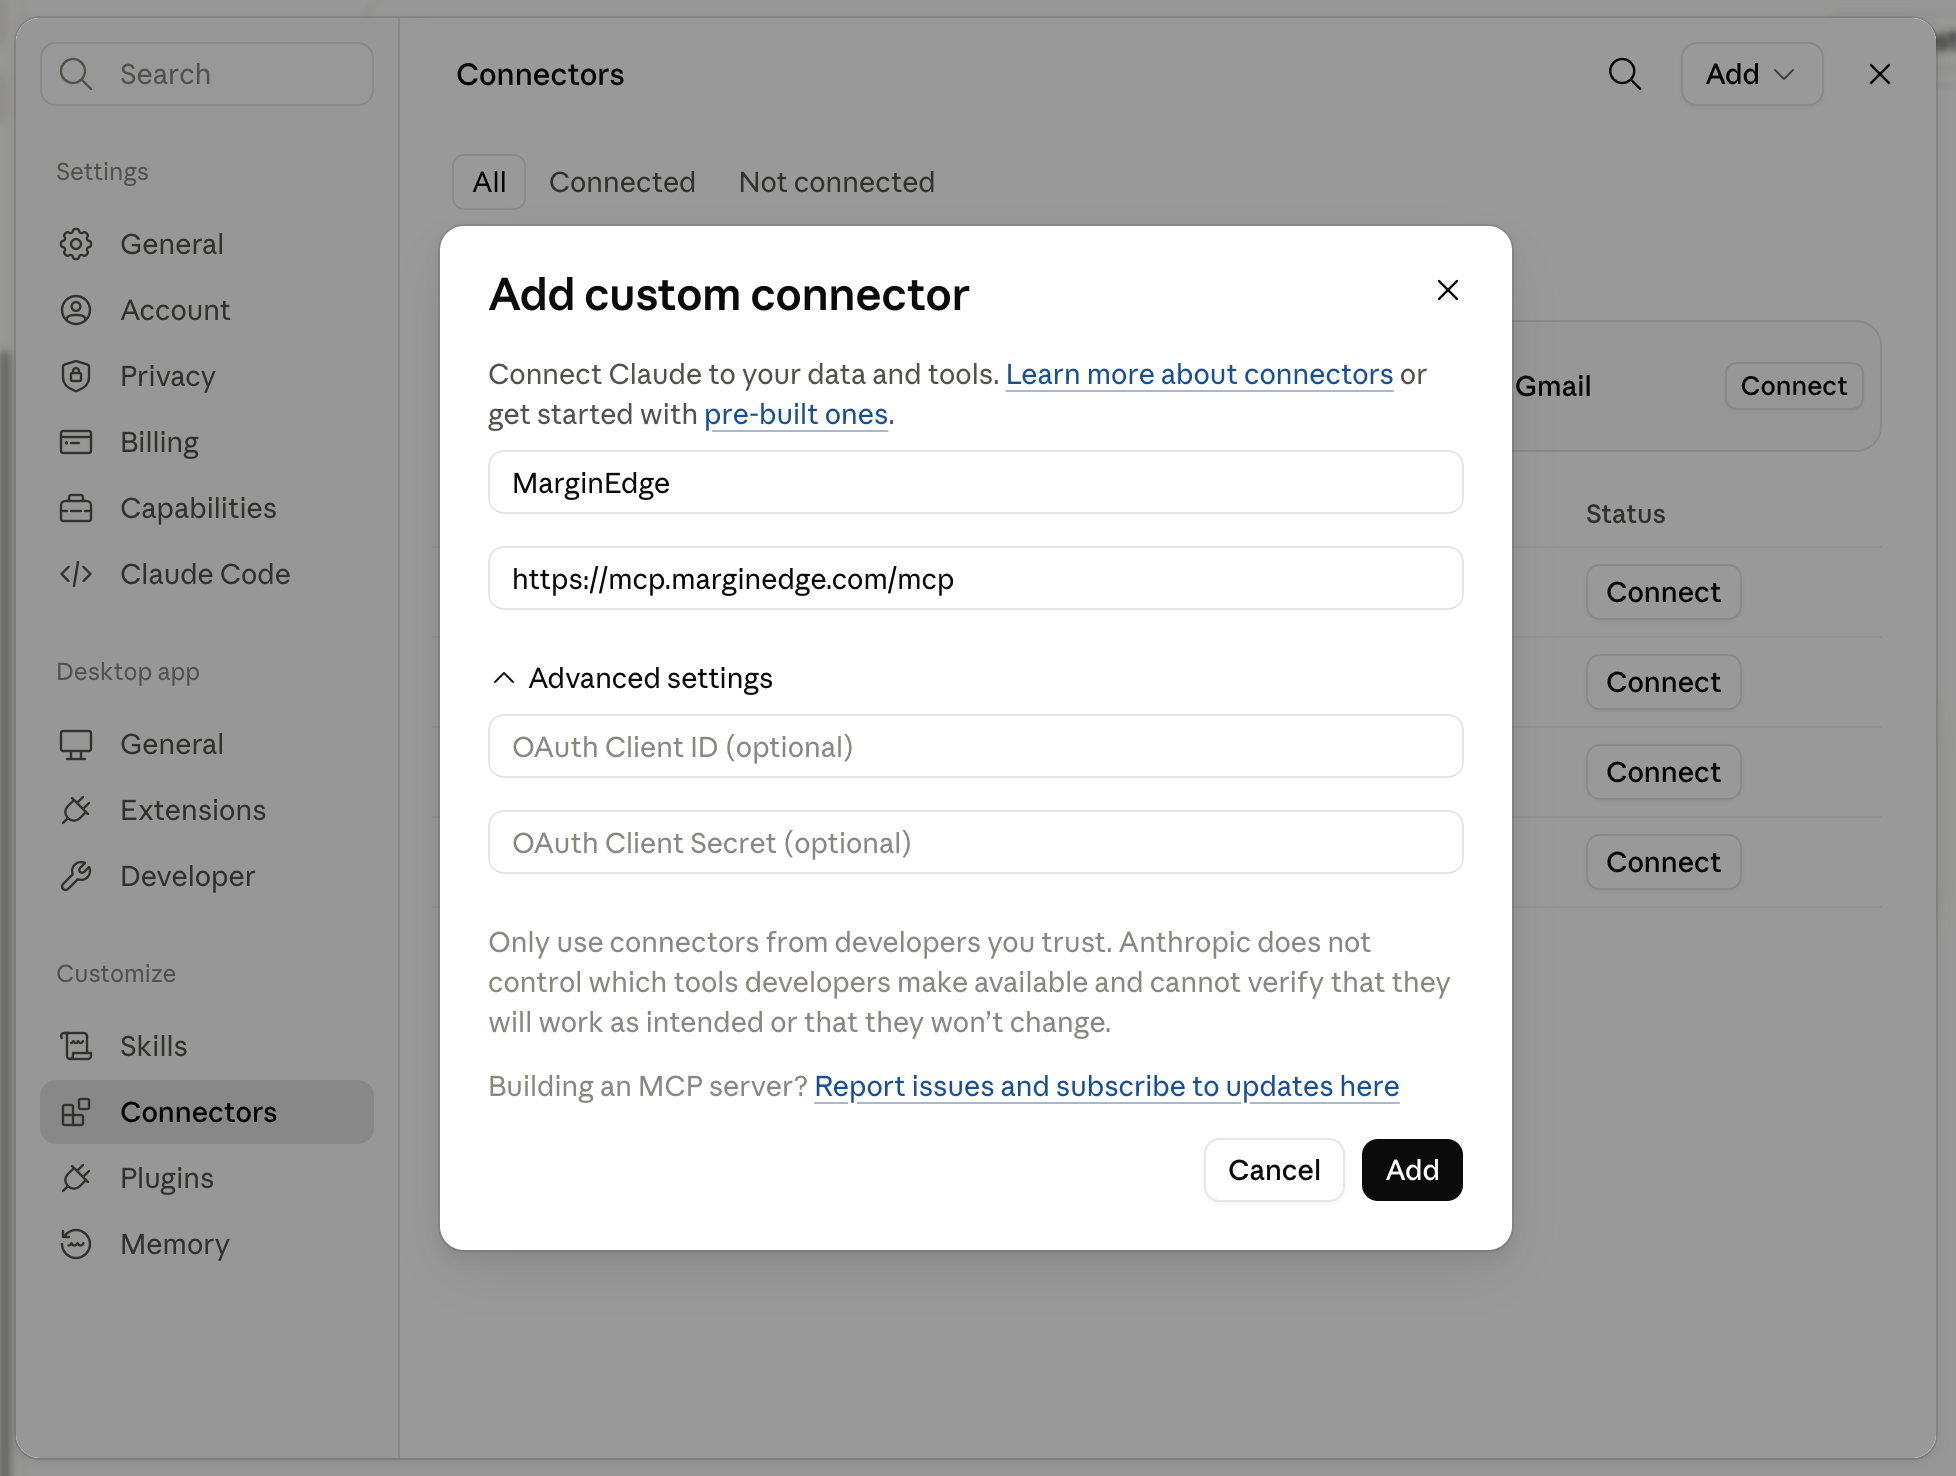Open the Add dropdown in header
This screenshot has width=1956, height=1476.
pyautogui.click(x=1752, y=74)
